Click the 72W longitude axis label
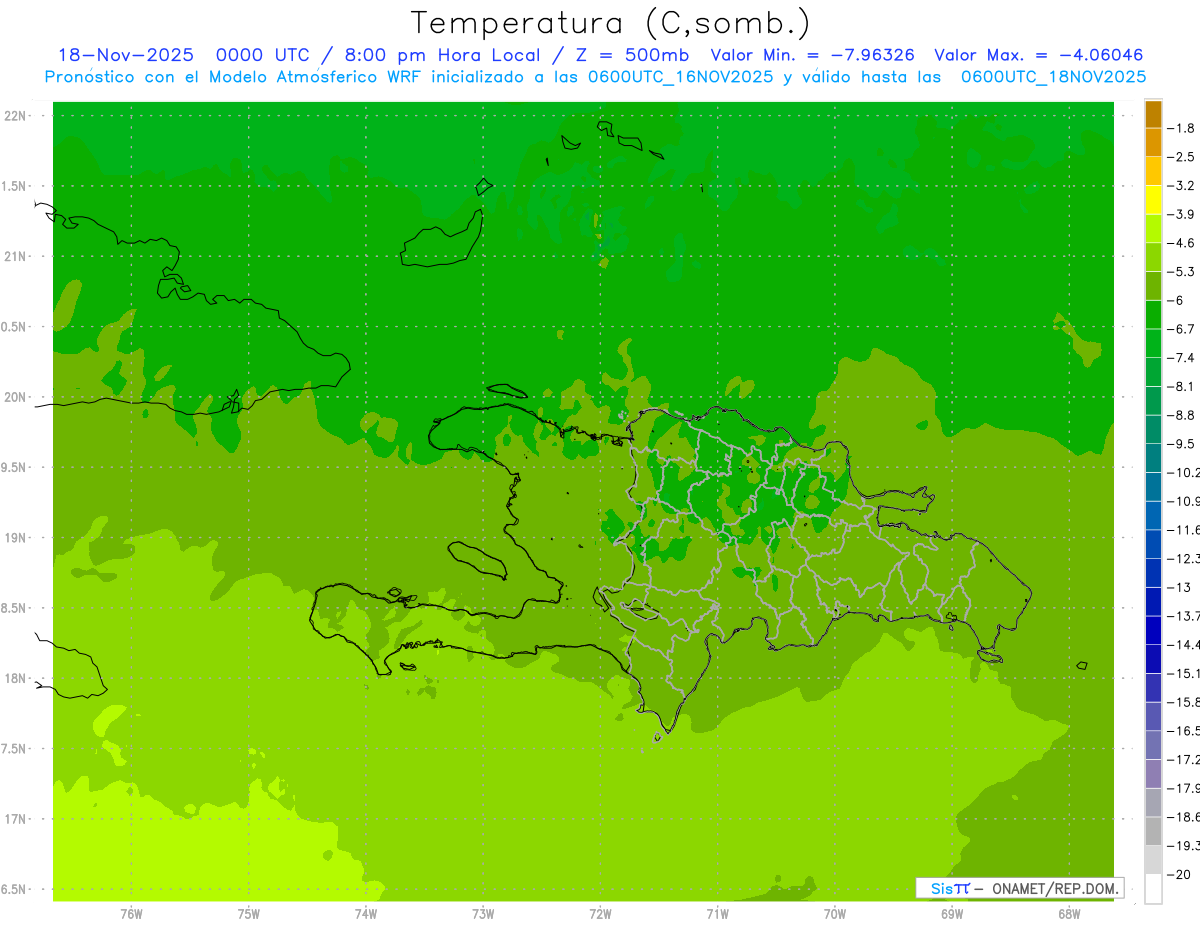1200x927 pixels. 600,913
